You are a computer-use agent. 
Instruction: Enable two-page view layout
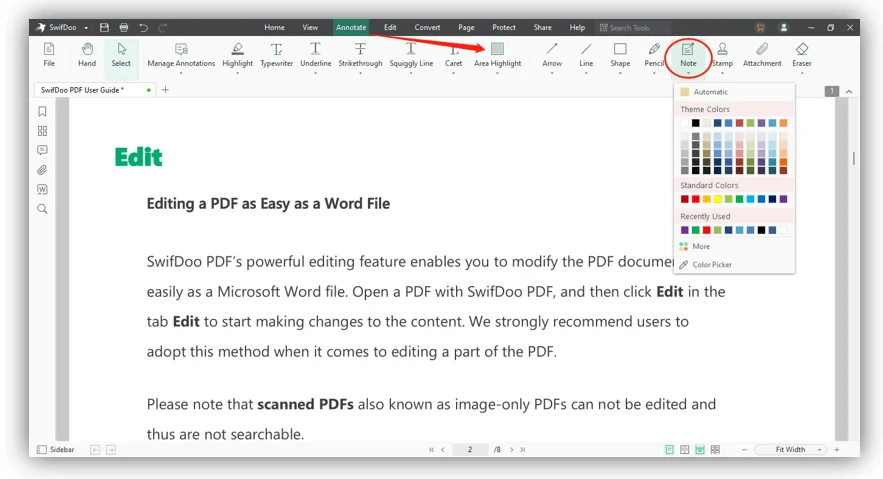tap(684, 449)
